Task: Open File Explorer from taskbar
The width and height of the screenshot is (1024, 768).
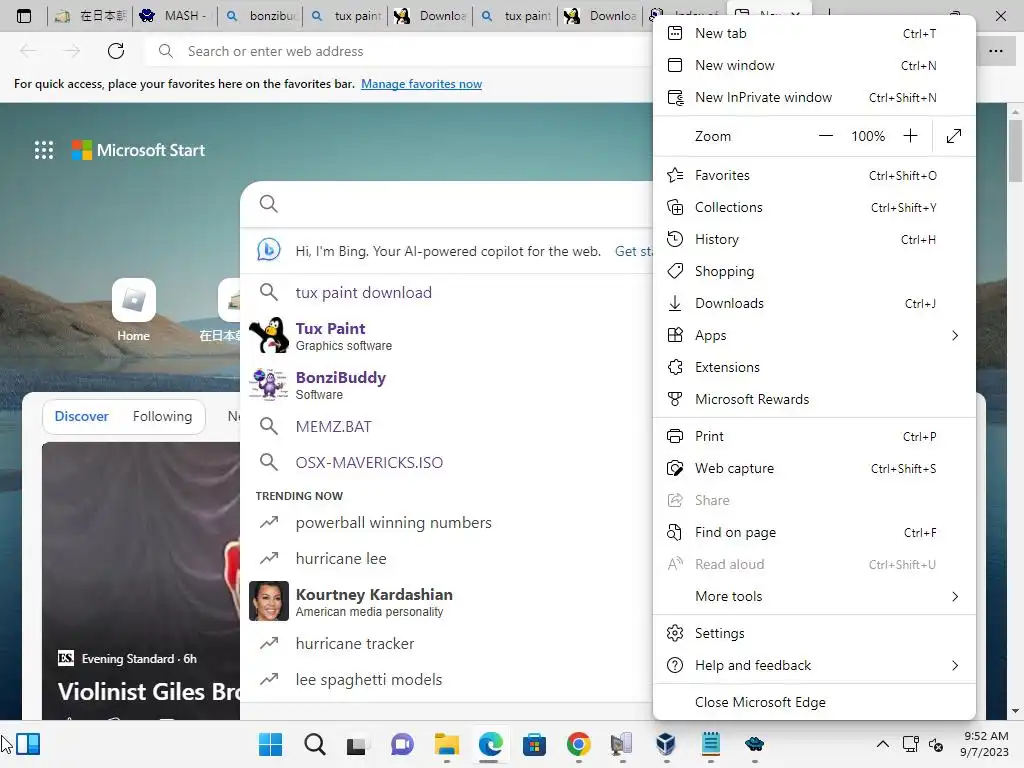Action: pos(447,744)
